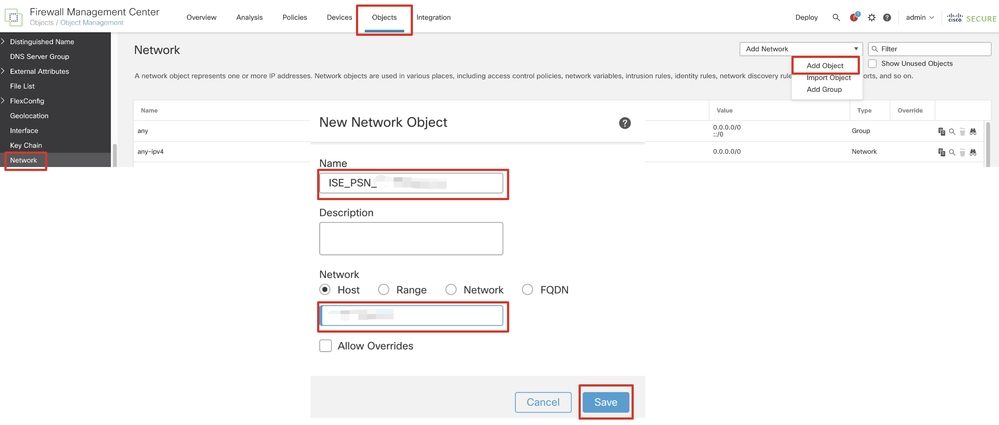The height and width of the screenshot is (425, 999).
Task: Select the Host radio button
Action: coord(325,290)
